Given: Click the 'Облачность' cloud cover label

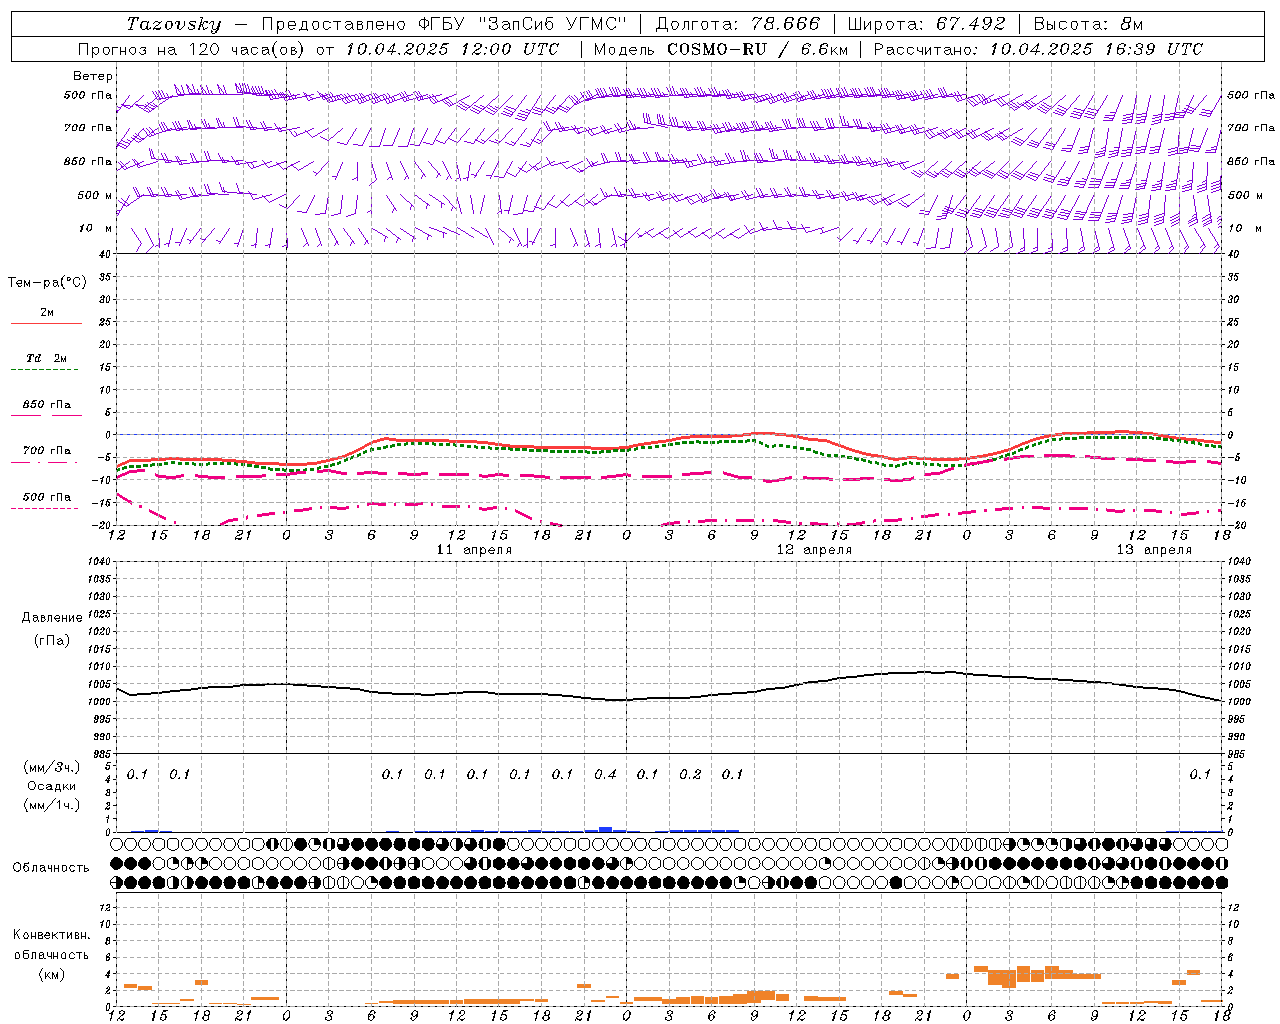Looking at the screenshot, I should 51,868.
